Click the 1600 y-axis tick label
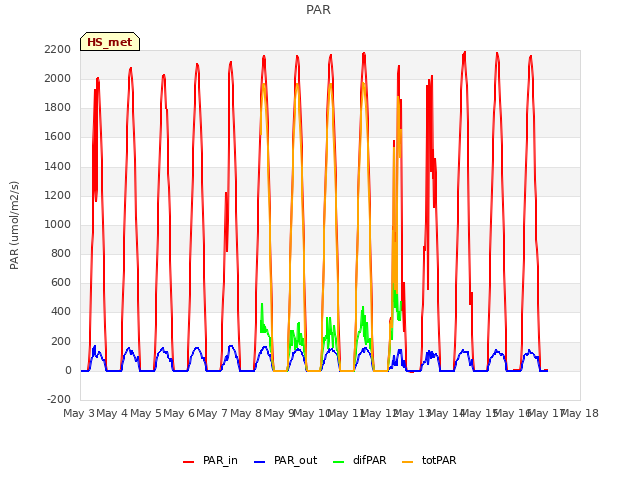This screenshot has width=640, height=480. [58, 137]
